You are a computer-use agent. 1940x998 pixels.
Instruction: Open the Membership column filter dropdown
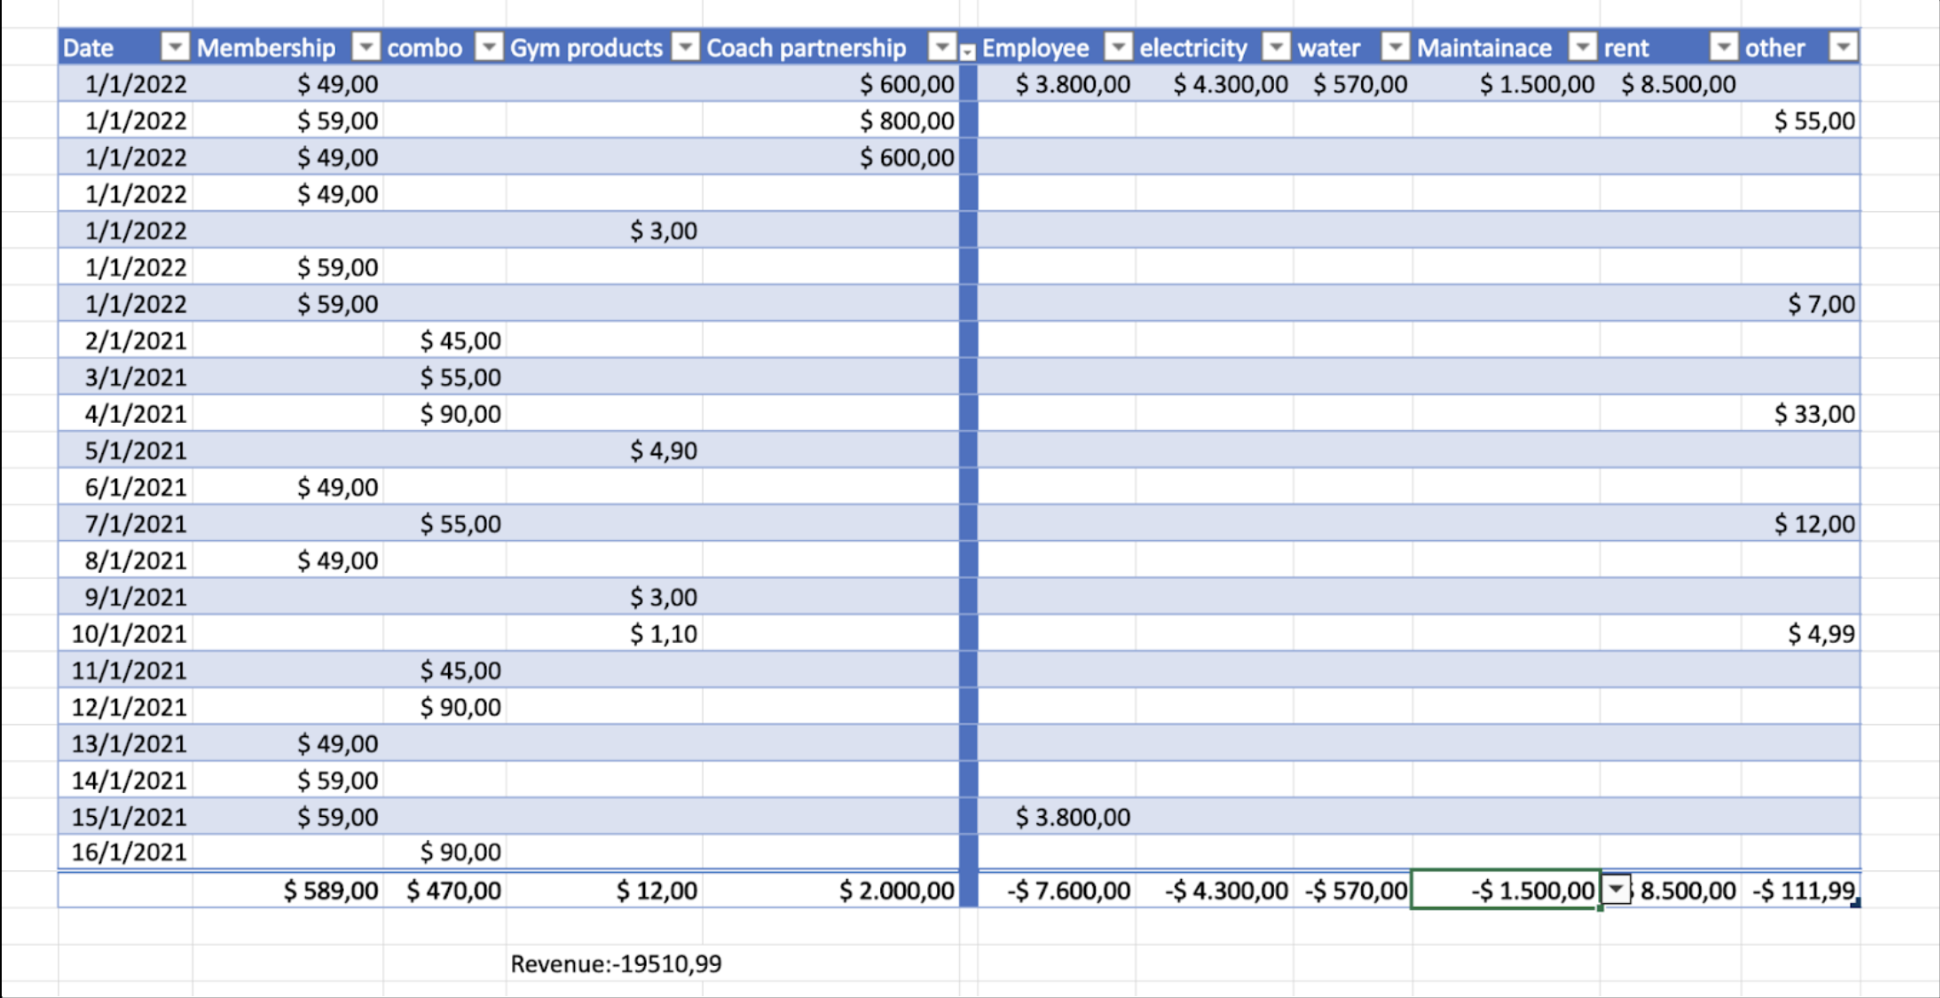pos(367,47)
